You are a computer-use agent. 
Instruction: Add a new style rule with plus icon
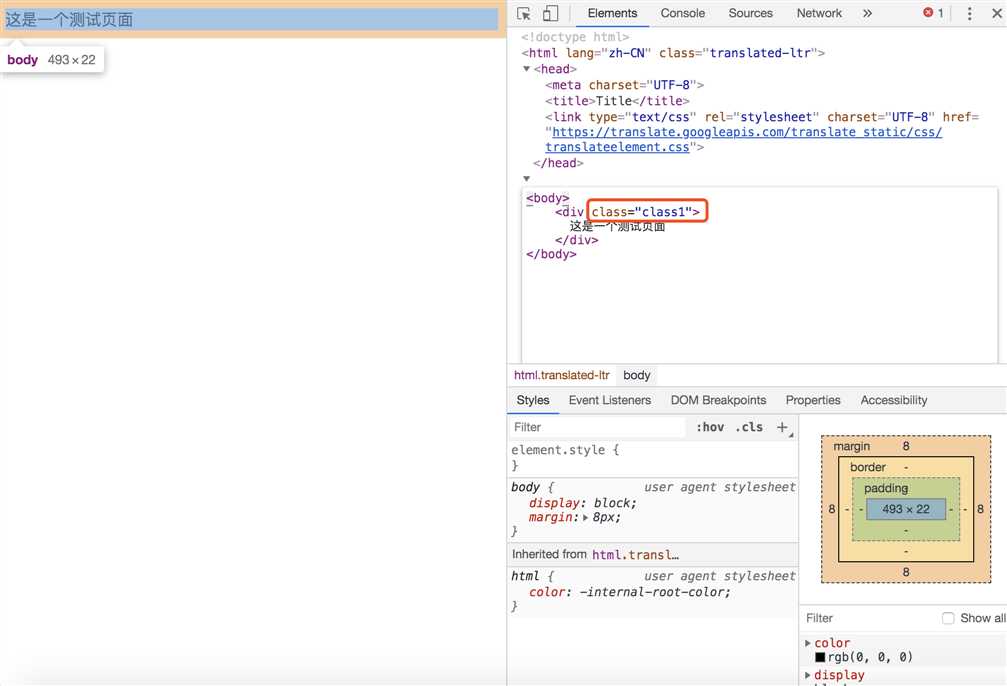(782, 427)
